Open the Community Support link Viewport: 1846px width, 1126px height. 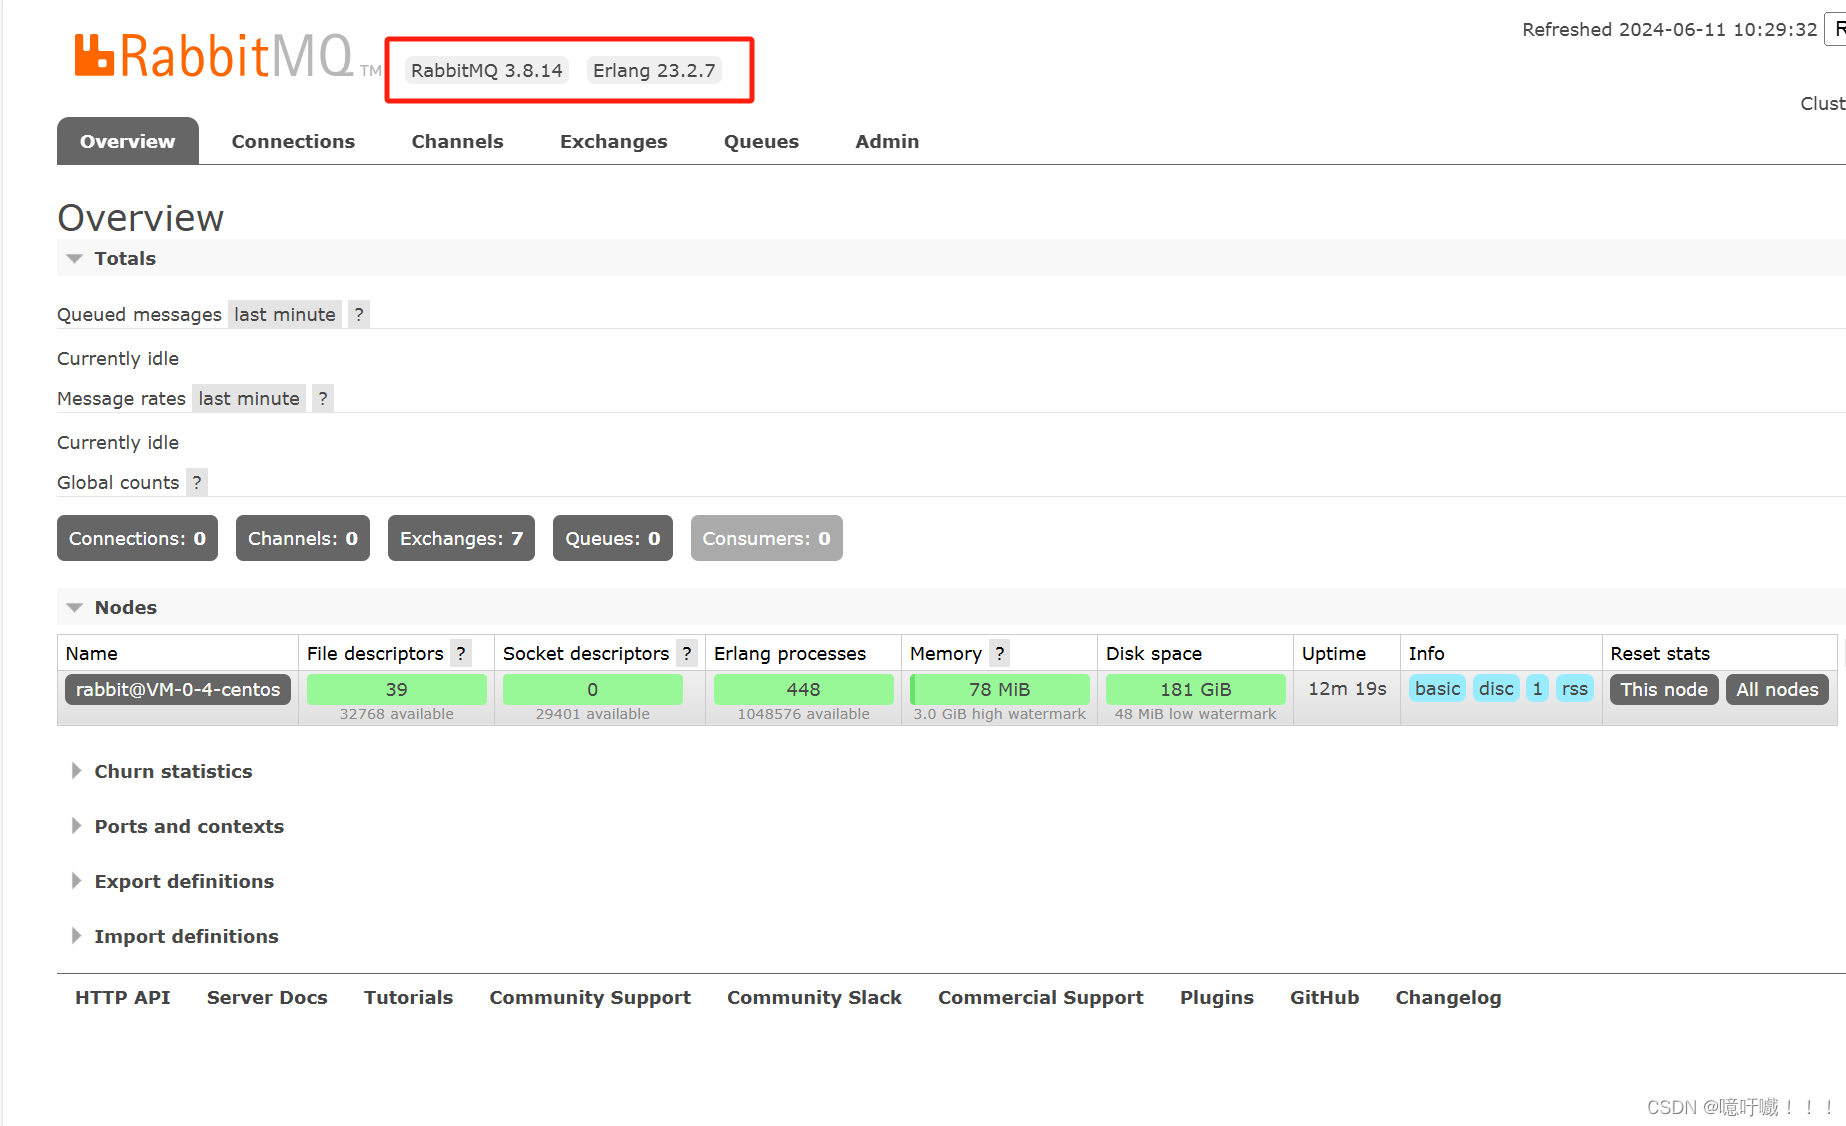pyautogui.click(x=590, y=997)
